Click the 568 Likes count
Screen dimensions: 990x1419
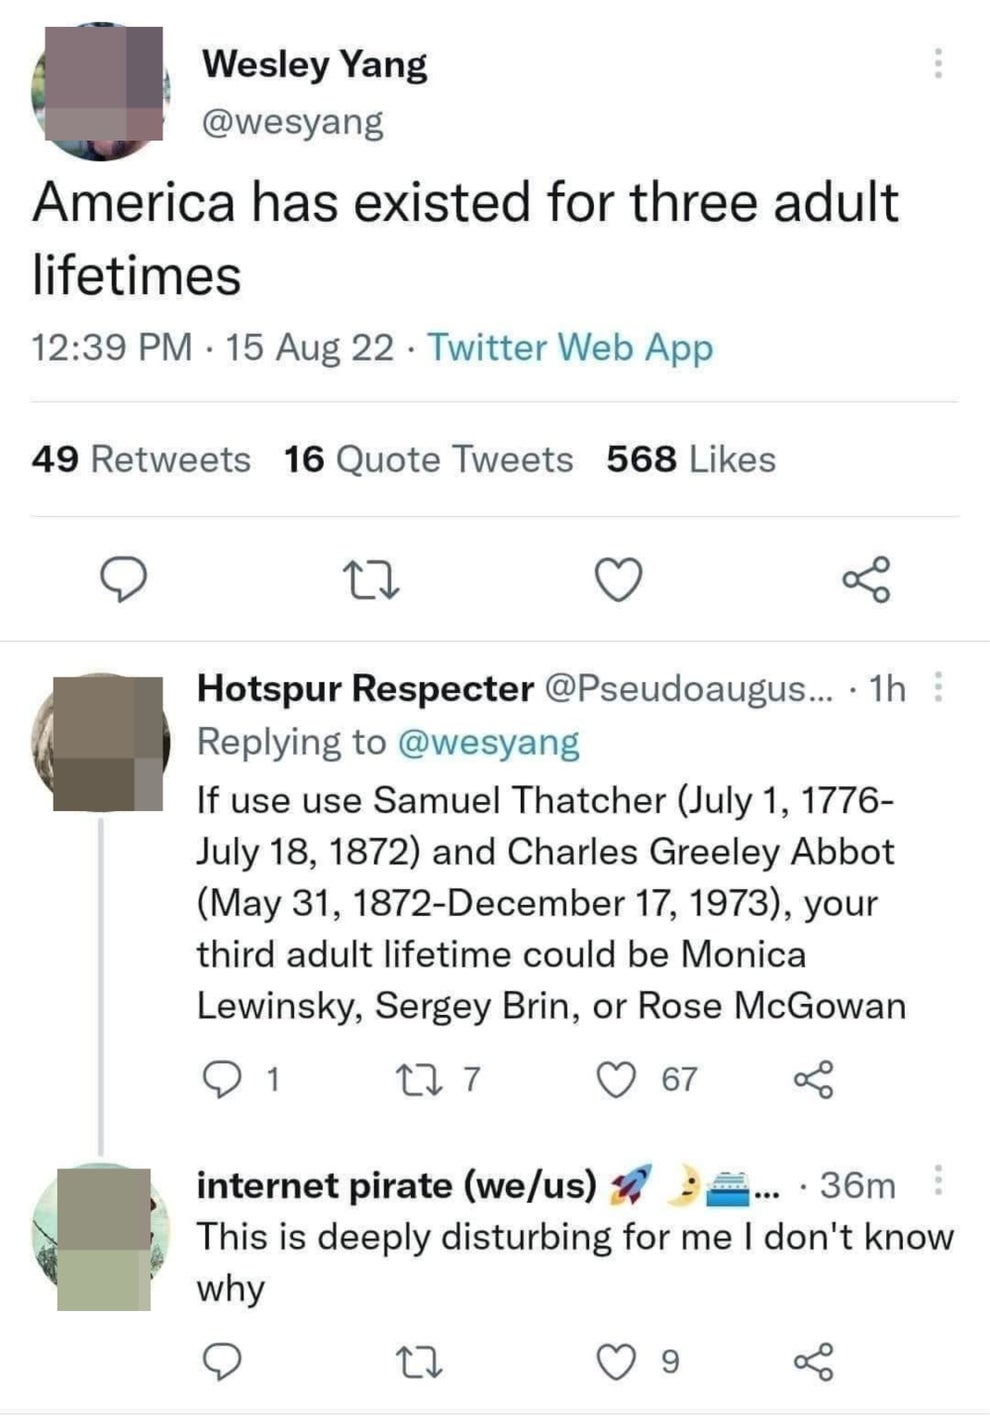[x=690, y=460]
